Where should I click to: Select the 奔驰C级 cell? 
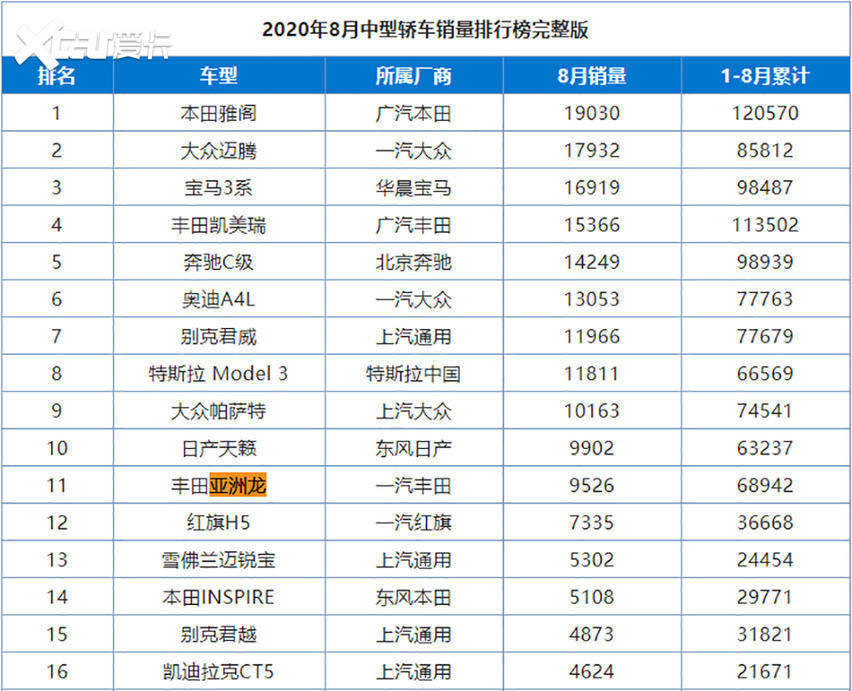coord(218,262)
